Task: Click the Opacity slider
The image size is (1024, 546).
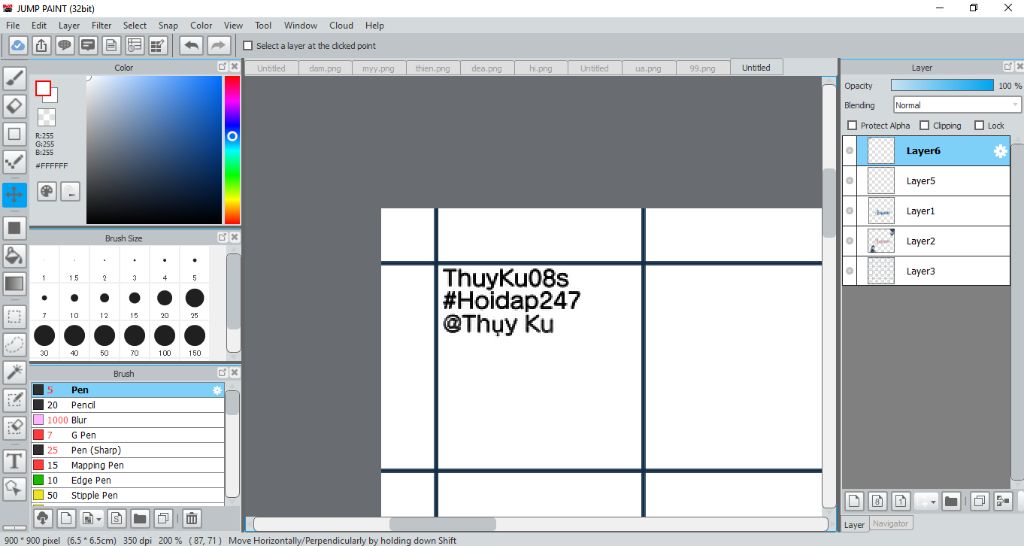Action: click(942, 86)
